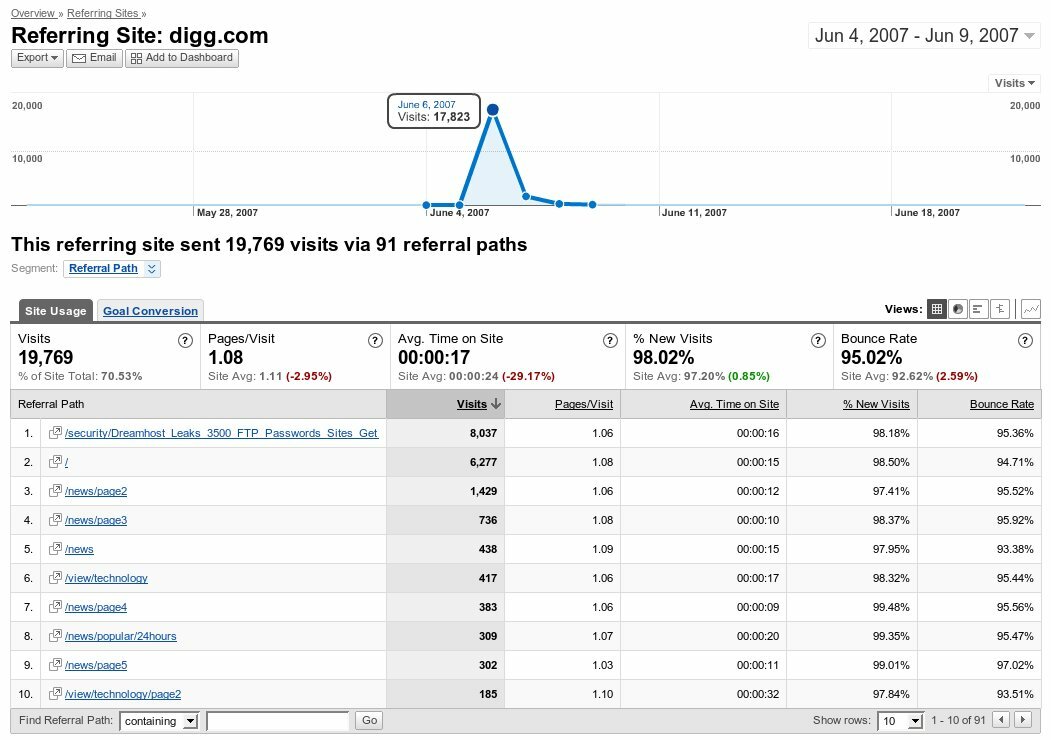Open help for % New Visits
Viewport: 1051px width, 740px height.
[818, 341]
